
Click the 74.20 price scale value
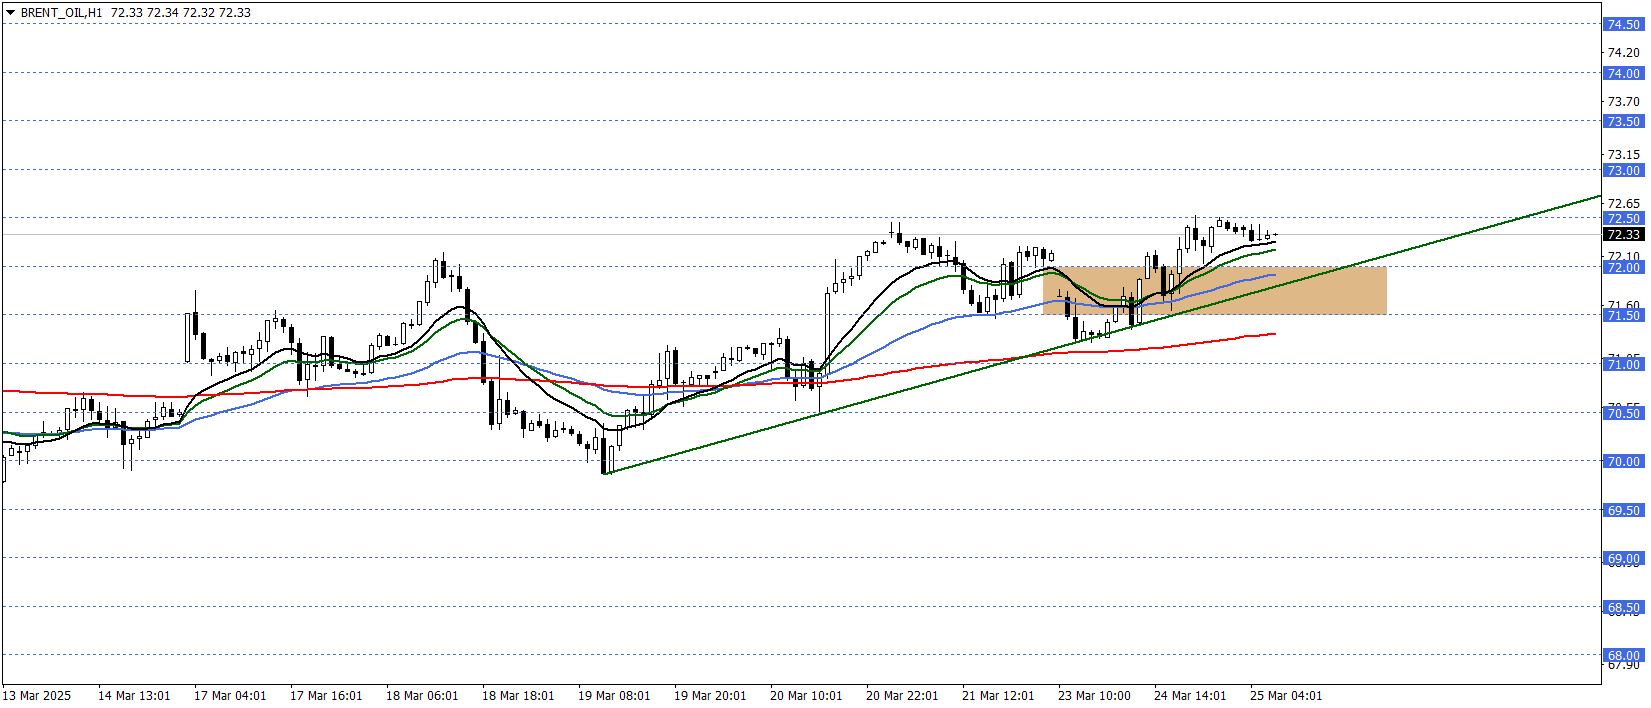pyautogui.click(x=1623, y=52)
